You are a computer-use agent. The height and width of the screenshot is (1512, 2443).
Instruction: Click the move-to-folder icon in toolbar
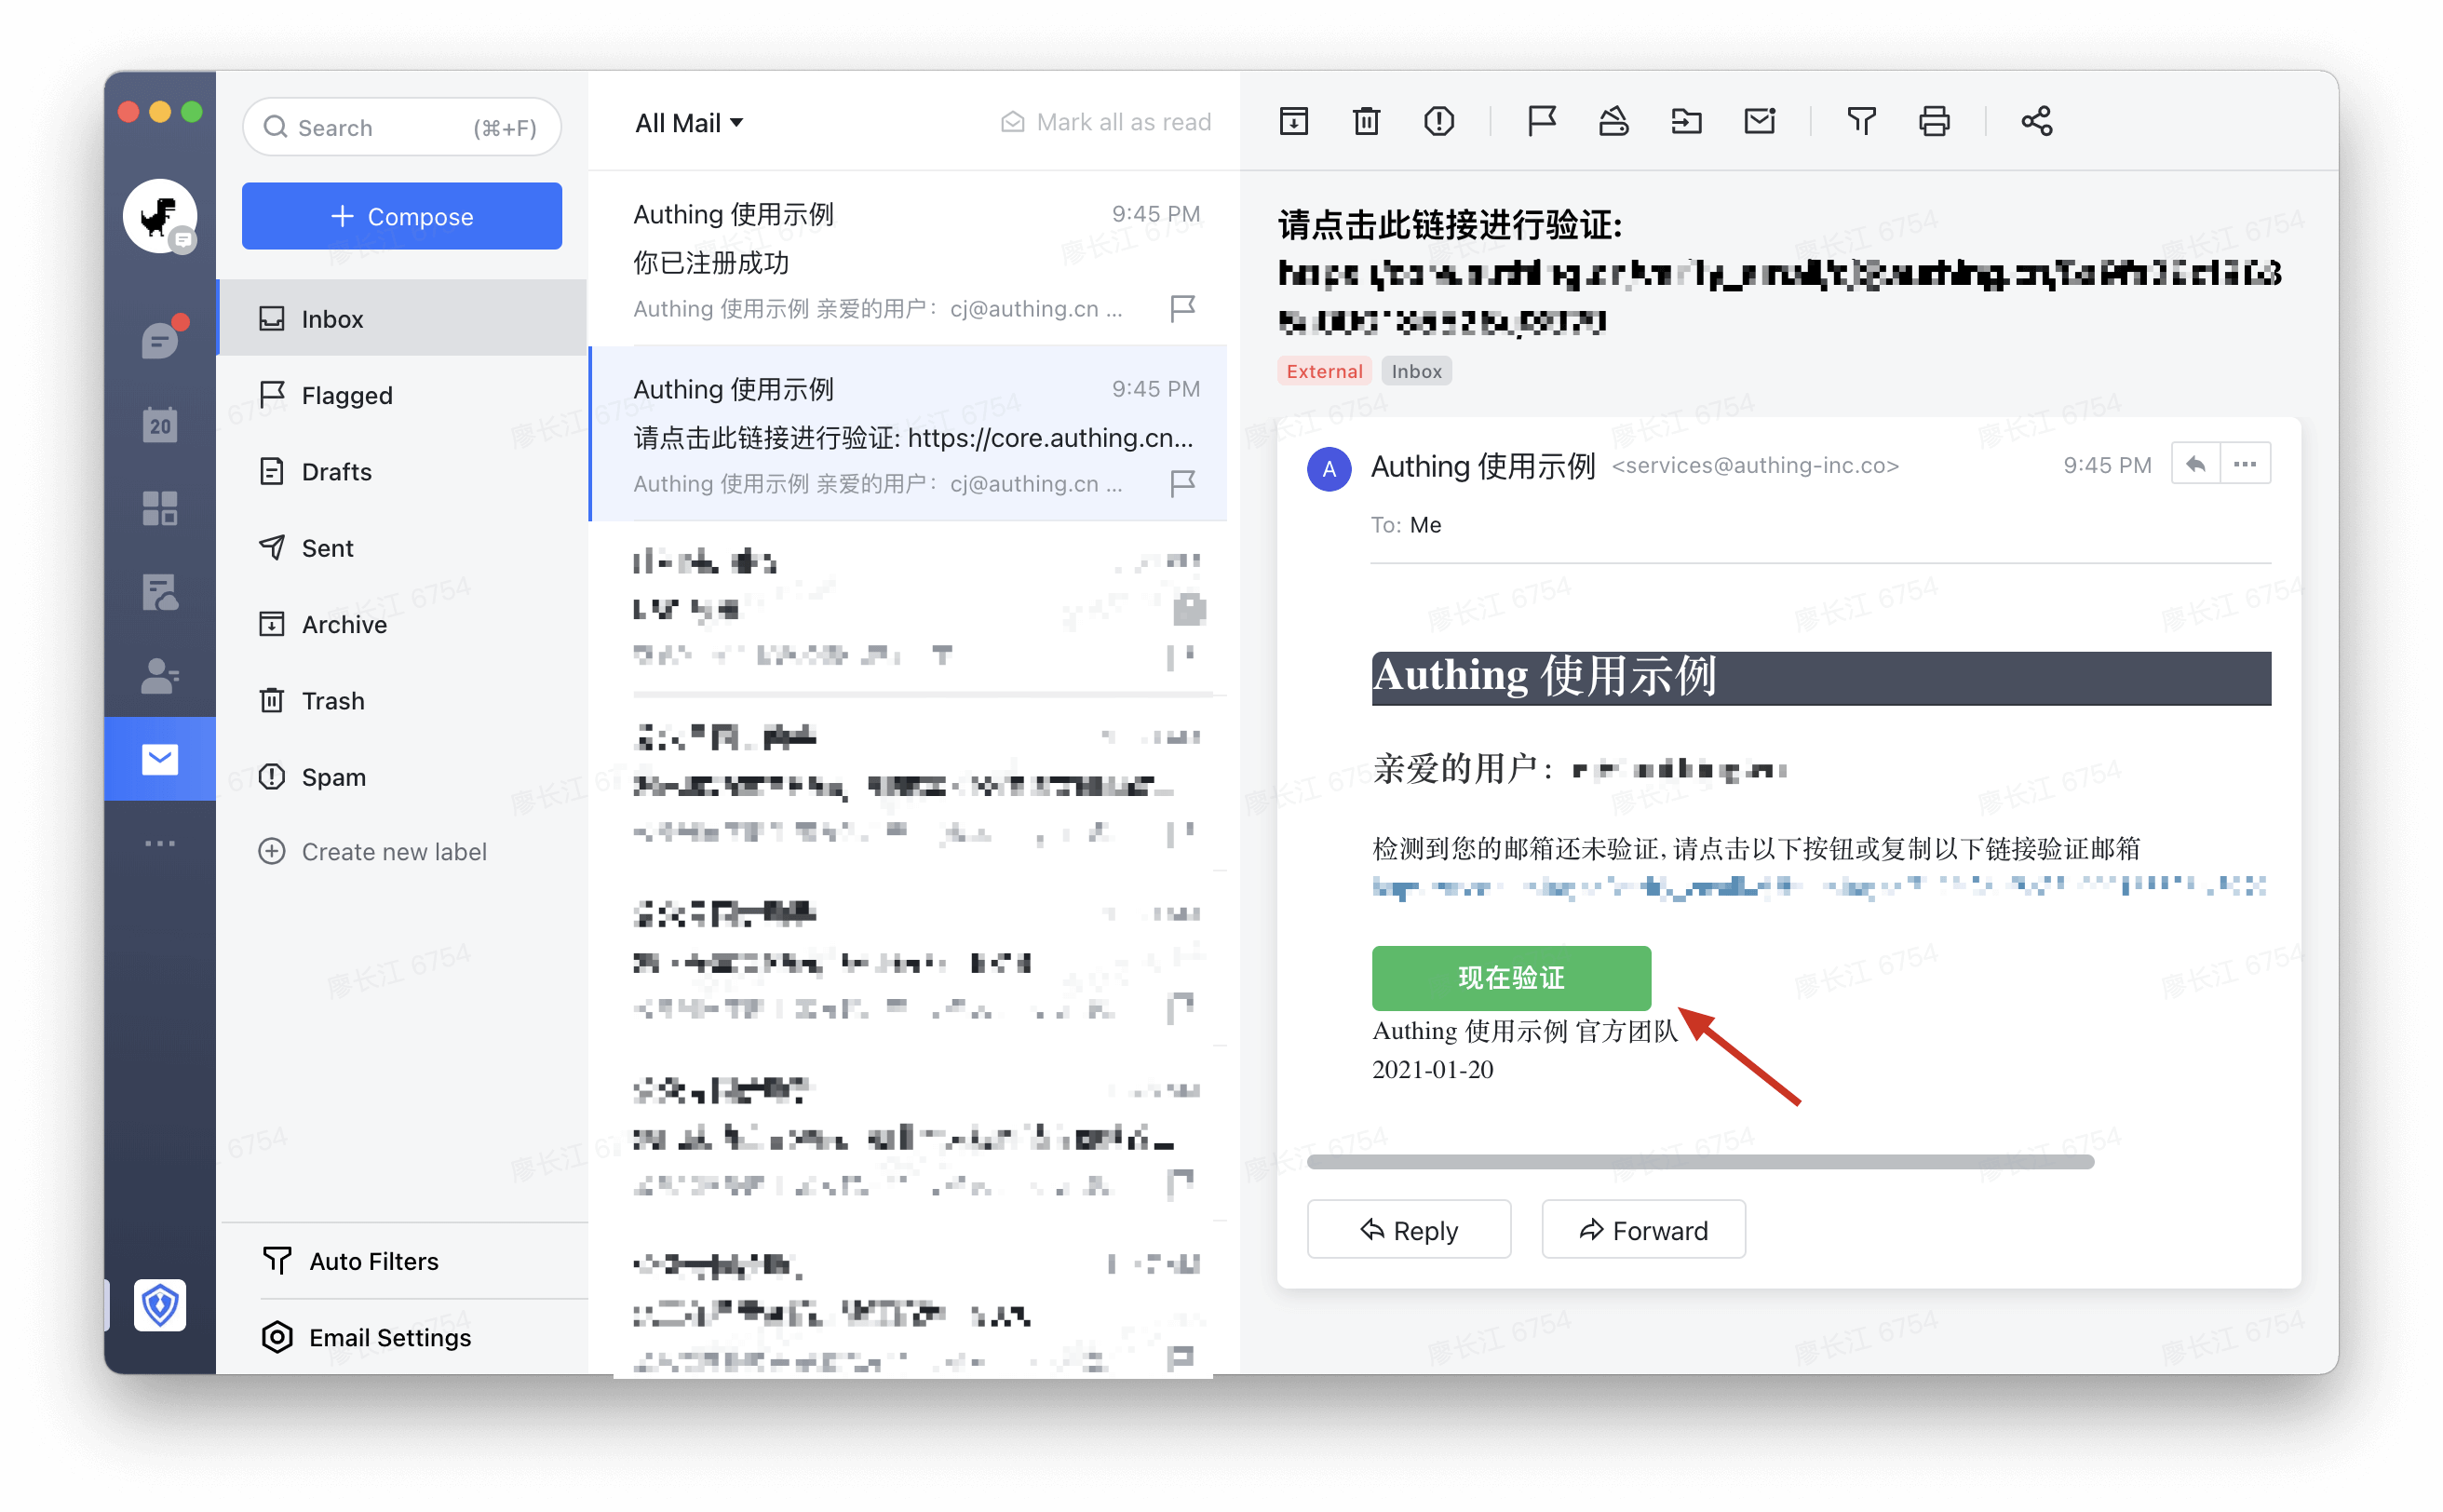[1686, 122]
